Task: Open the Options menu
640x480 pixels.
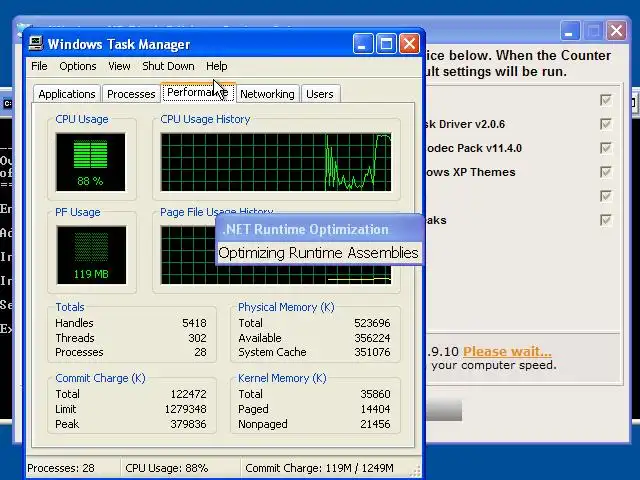Action: [x=78, y=66]
